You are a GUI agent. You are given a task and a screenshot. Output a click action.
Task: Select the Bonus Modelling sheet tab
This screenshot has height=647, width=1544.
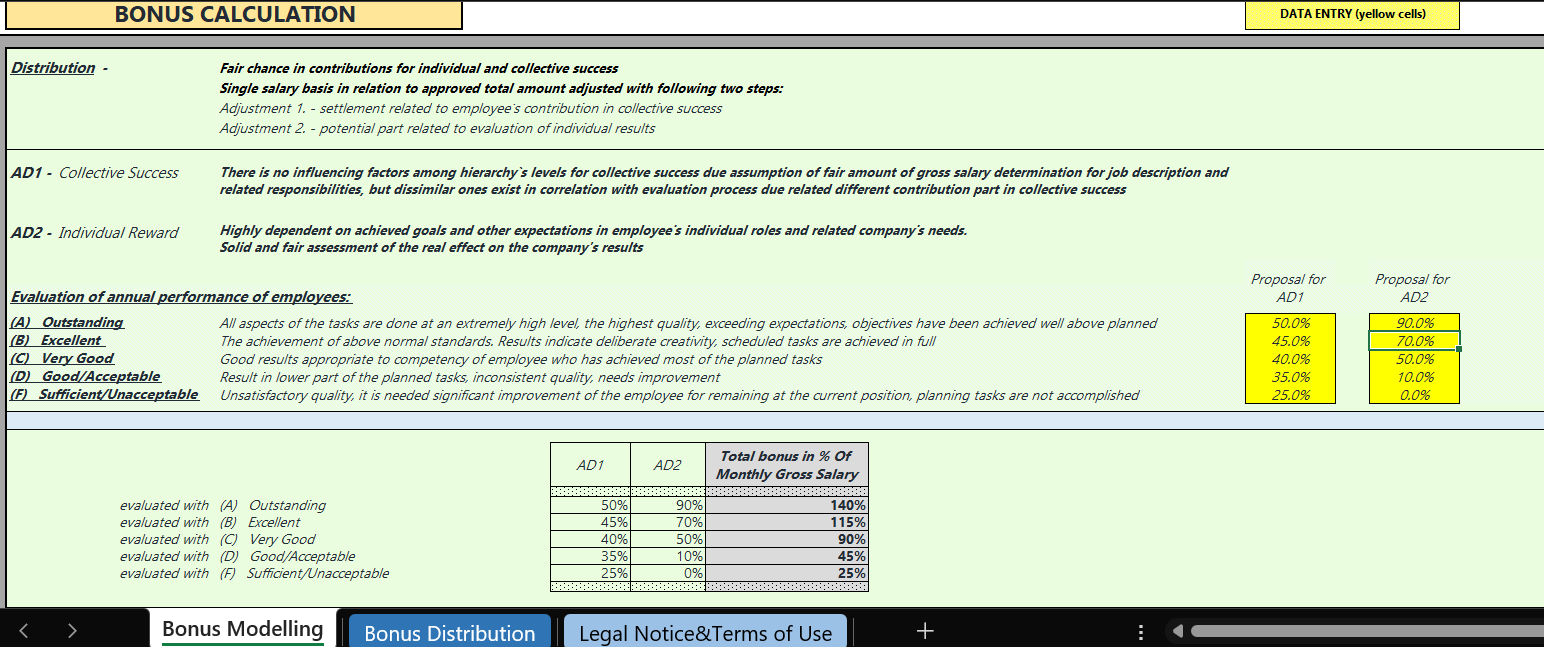pyautogui.click(x=242, y=629)
